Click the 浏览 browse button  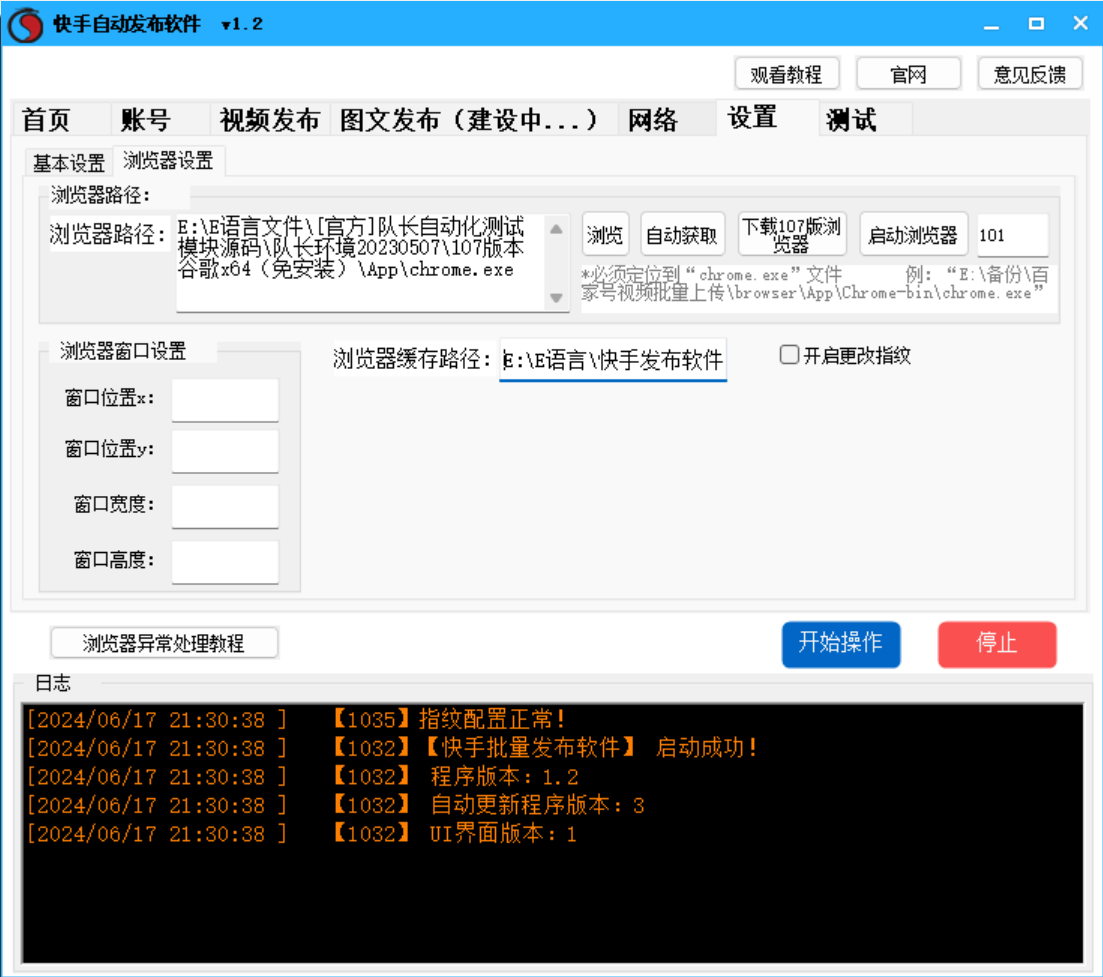605,235
